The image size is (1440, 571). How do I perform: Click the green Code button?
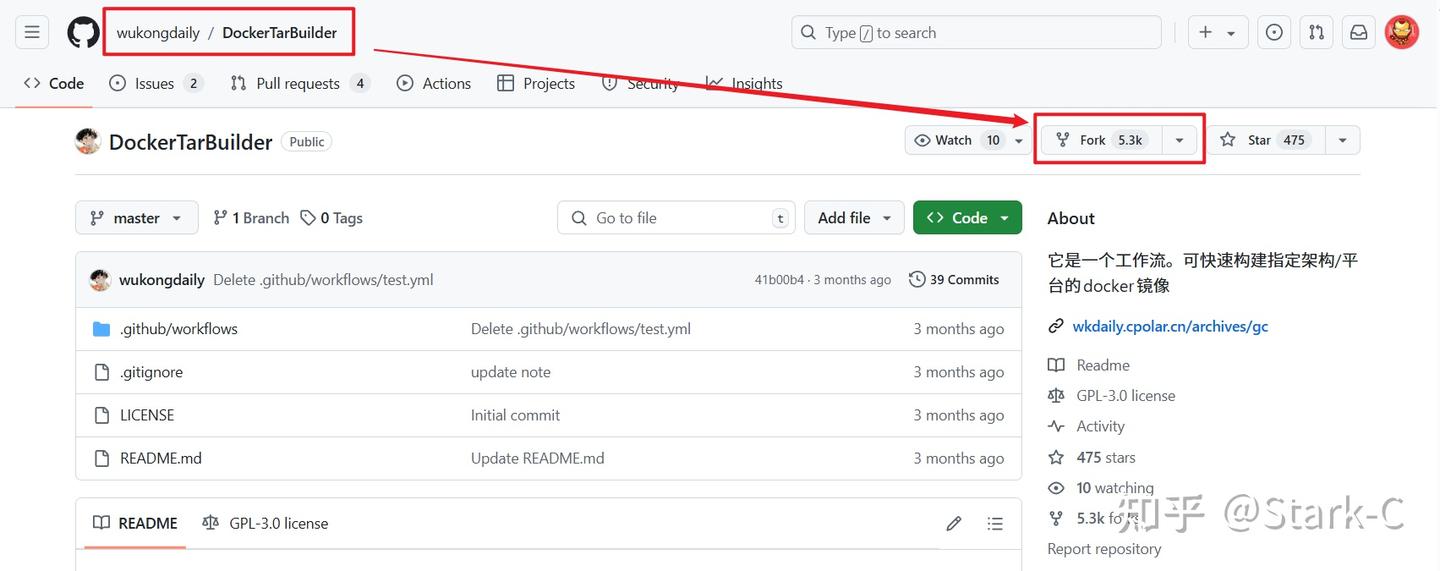(x=967, y=218)
